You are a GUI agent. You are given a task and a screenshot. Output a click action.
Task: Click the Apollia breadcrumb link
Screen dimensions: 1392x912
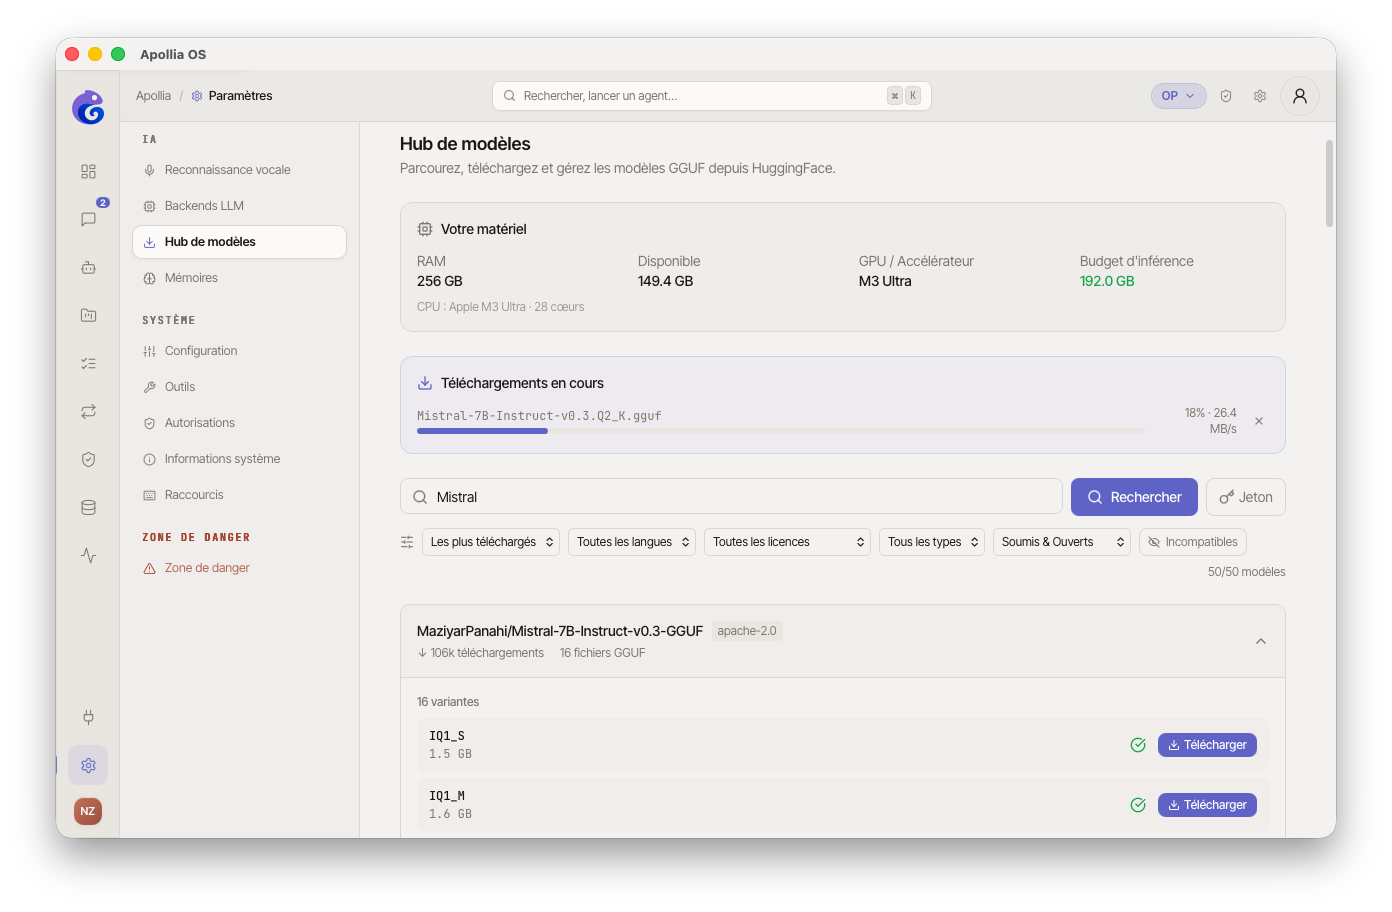153,96
